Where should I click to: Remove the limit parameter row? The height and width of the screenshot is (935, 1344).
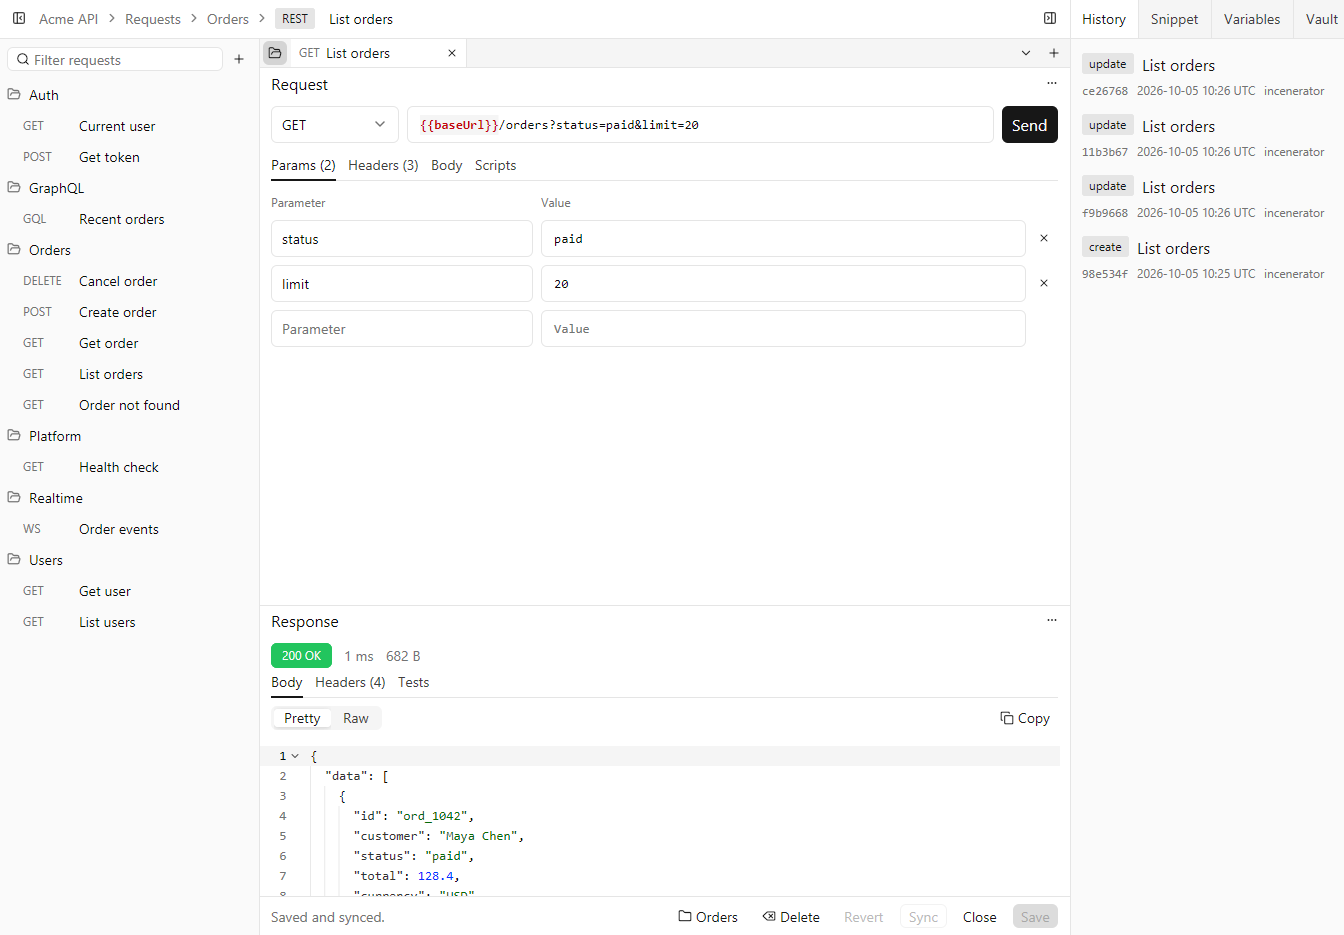1044,283
